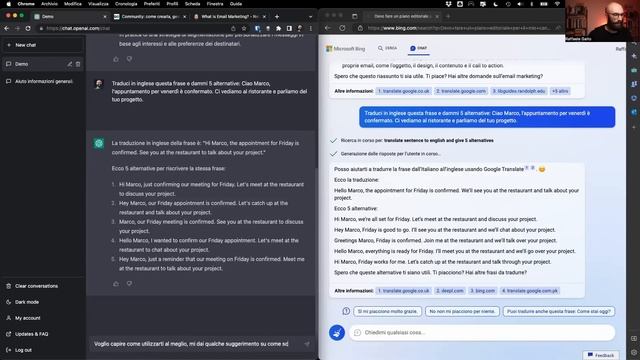The height and width of the screenshot is (360, 640).
Task: Open translate.google.co.uk source in upper answer
Action: (x=403, y=91)
